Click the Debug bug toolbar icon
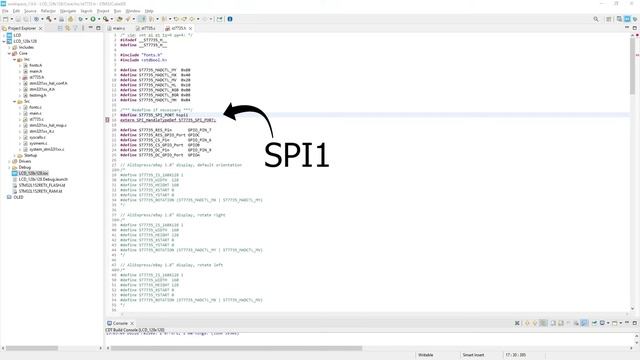 [80, 19]
